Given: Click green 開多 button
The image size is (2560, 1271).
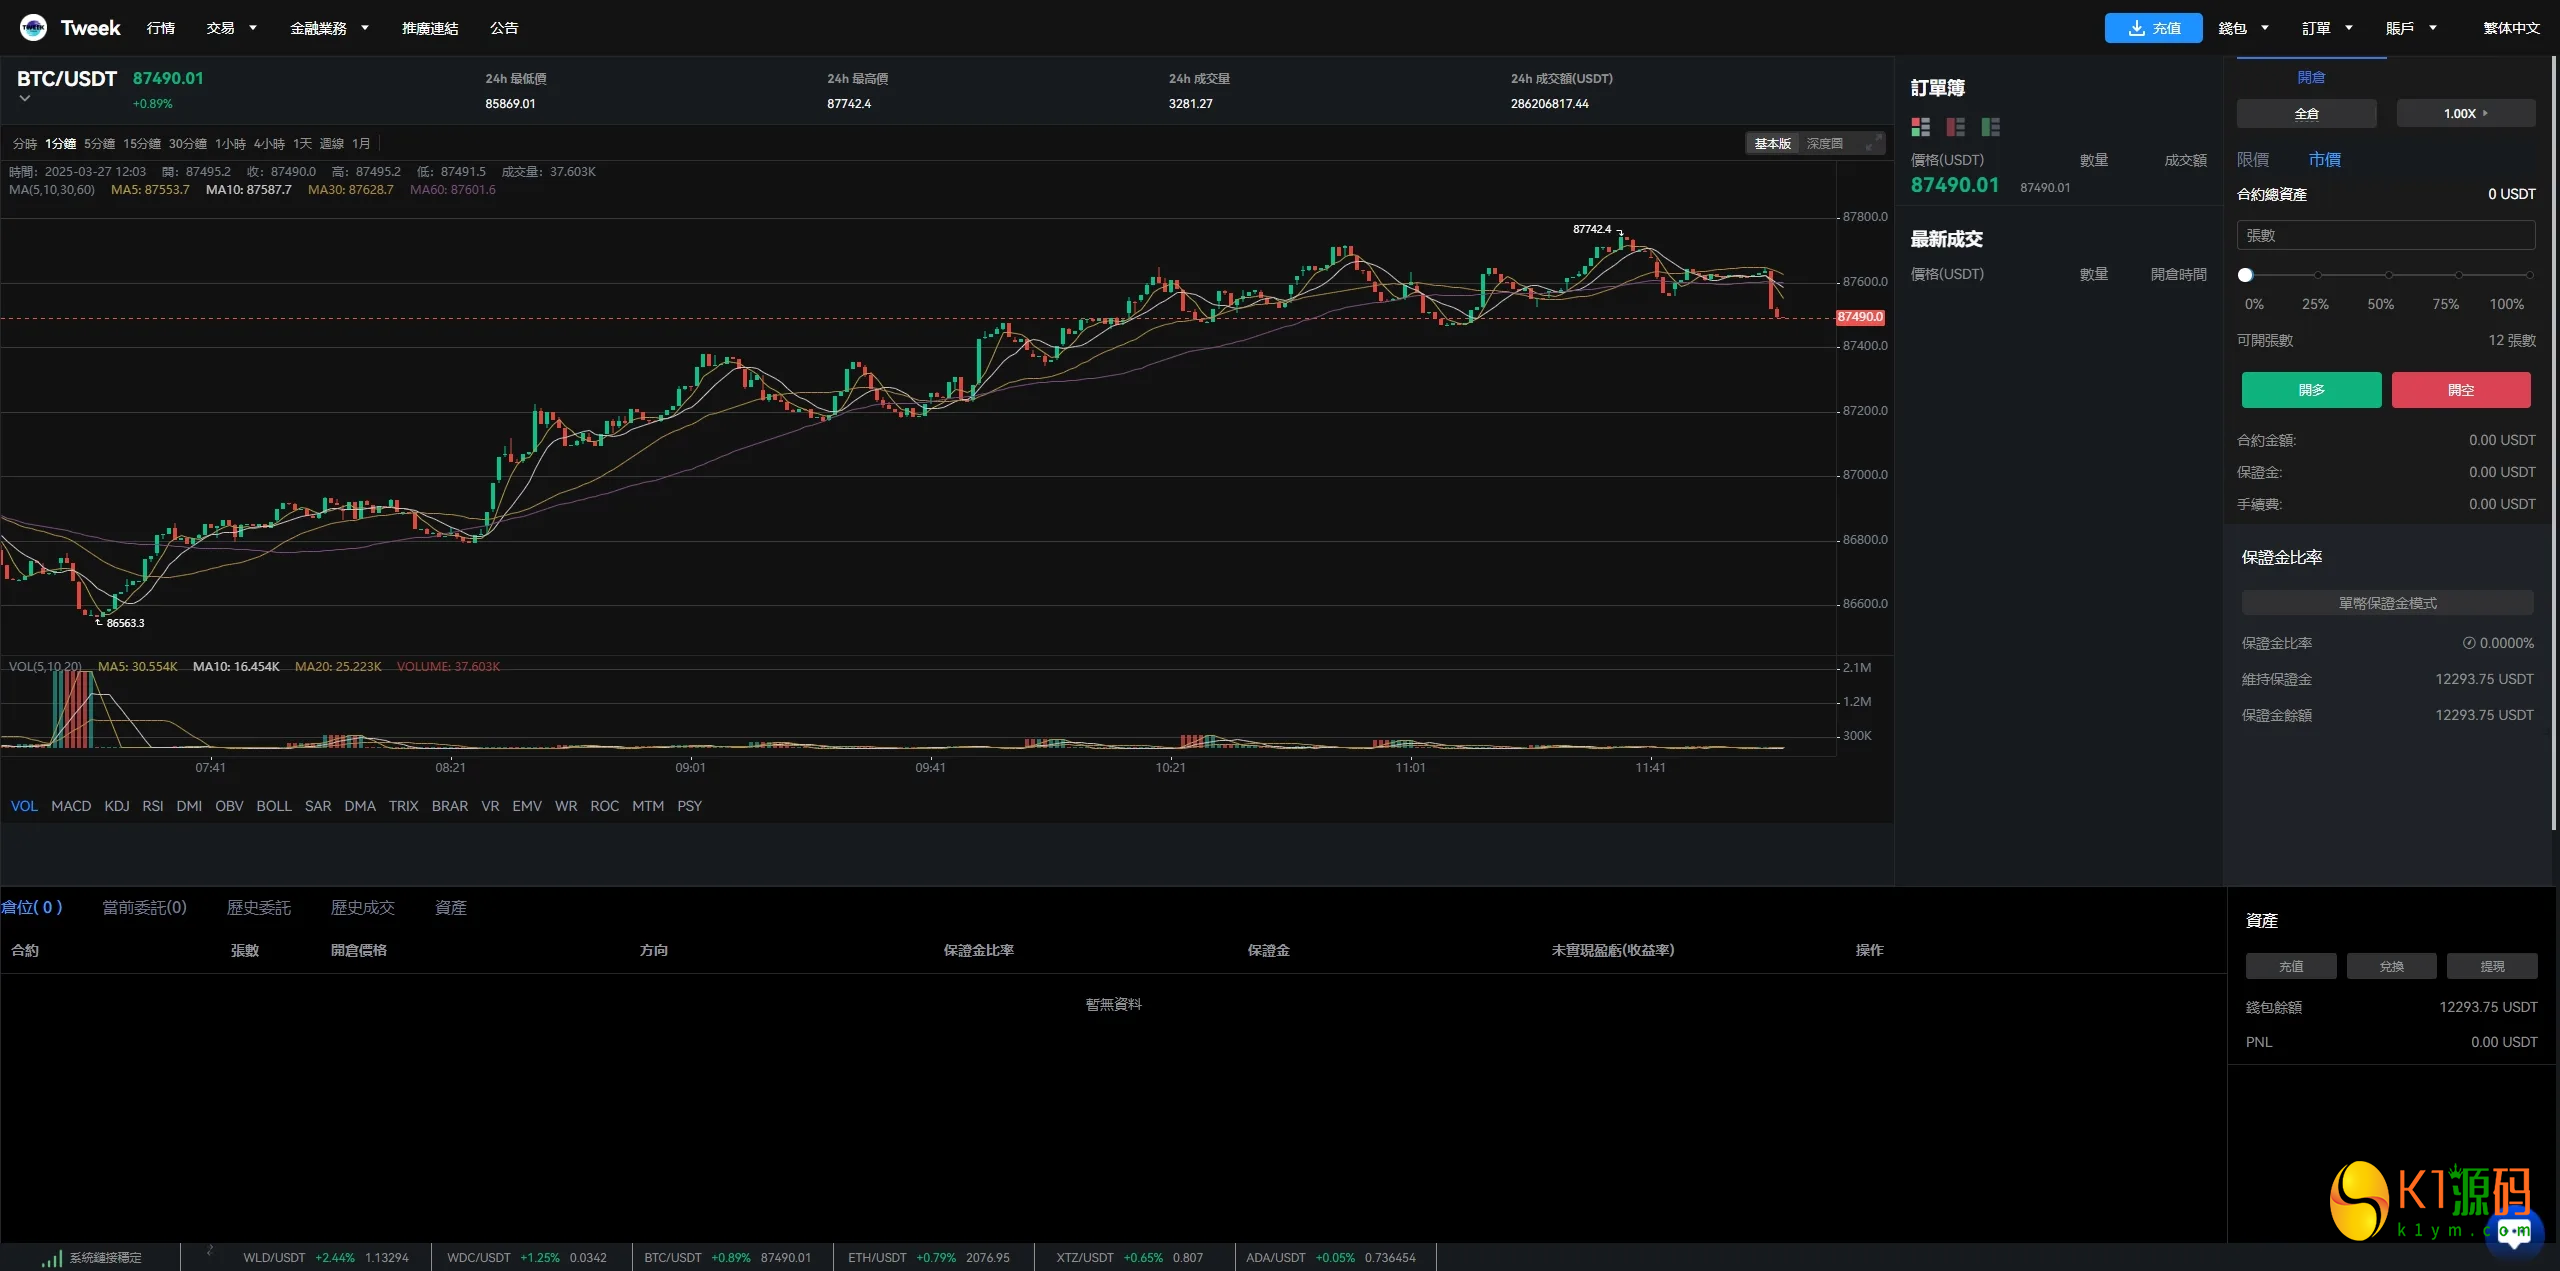Looking at the screenshot, I should 2311,390.
